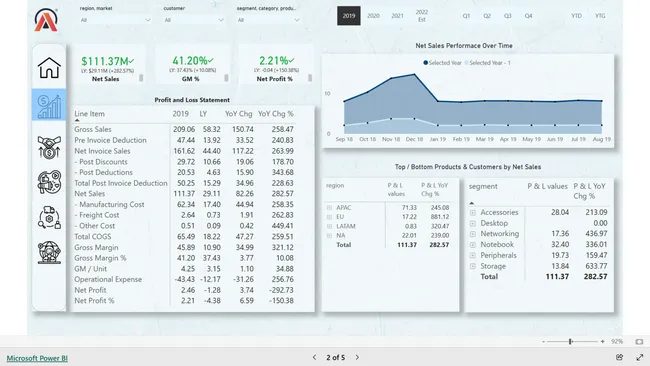The width and height of the screenshot is (650, 366).
Task: Open the customer filter dropdown
Action: click(x=194, y=20)
